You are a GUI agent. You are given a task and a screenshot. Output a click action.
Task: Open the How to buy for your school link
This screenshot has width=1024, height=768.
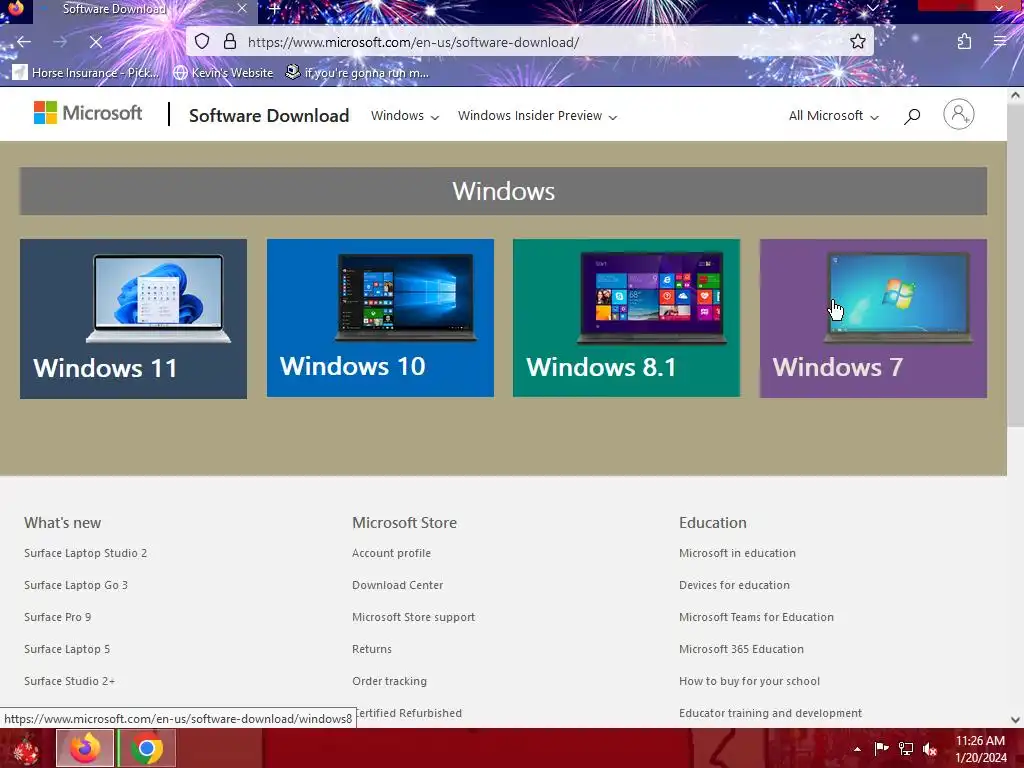[750, 681]
